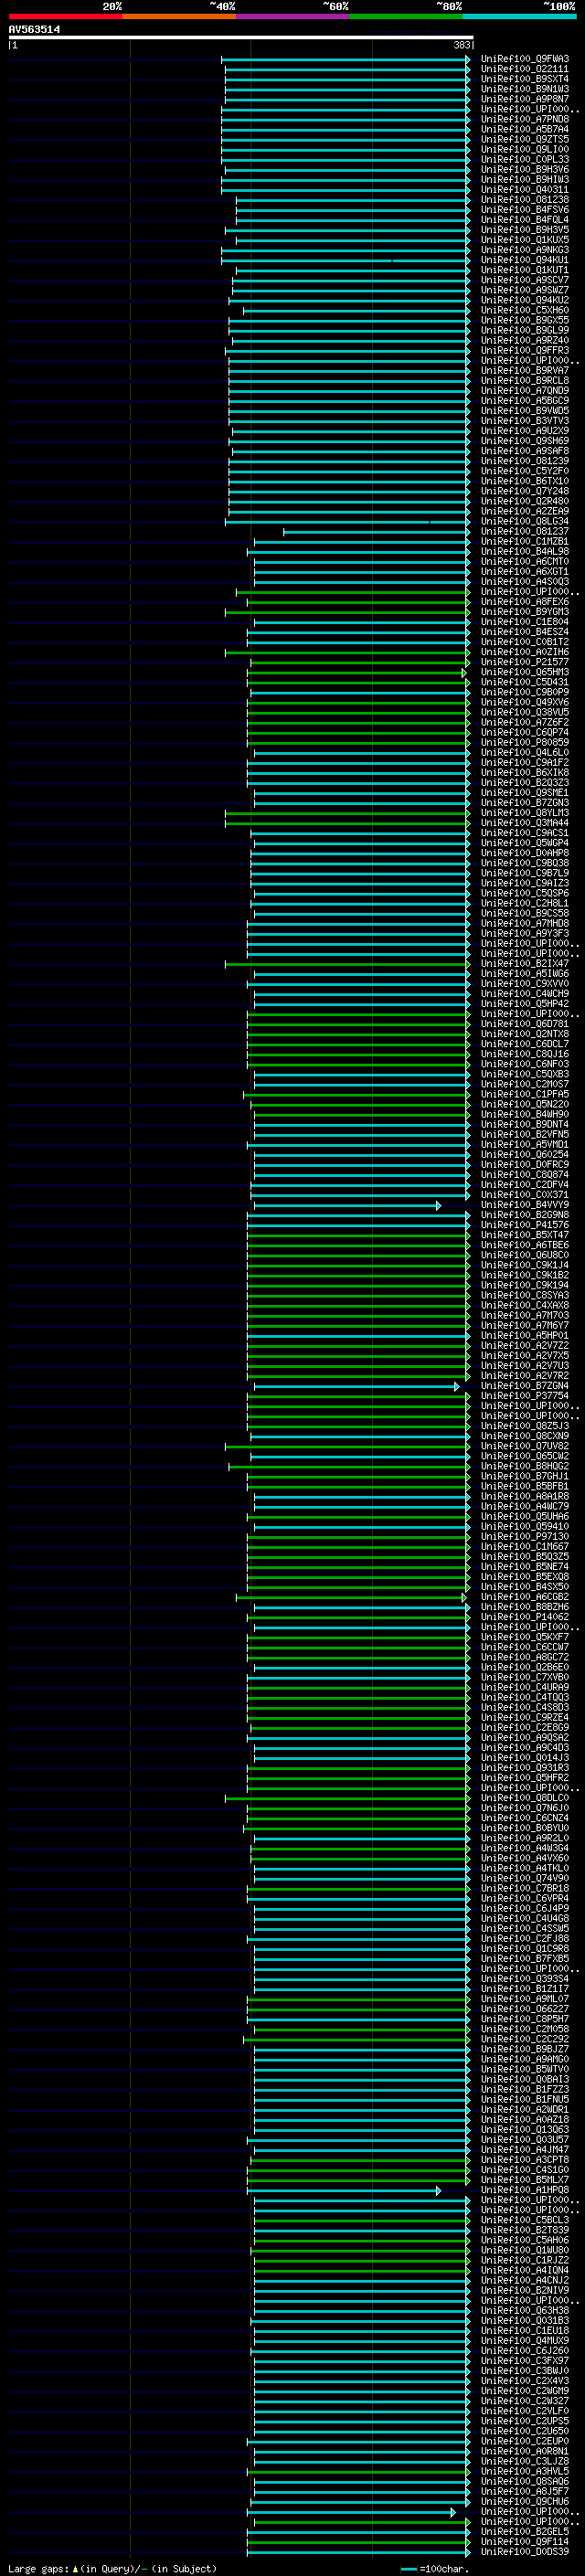Screen dimensions: 585x2576
Task: Select label UniRef100_B4SX50
Action: [525, 1587]
